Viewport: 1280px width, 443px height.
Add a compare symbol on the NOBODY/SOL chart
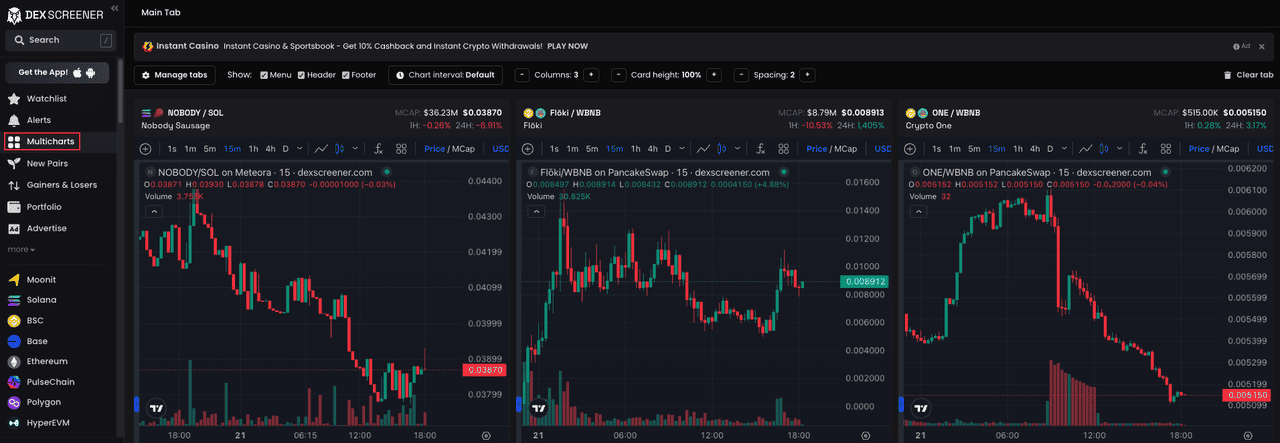[x=145, y=149]
